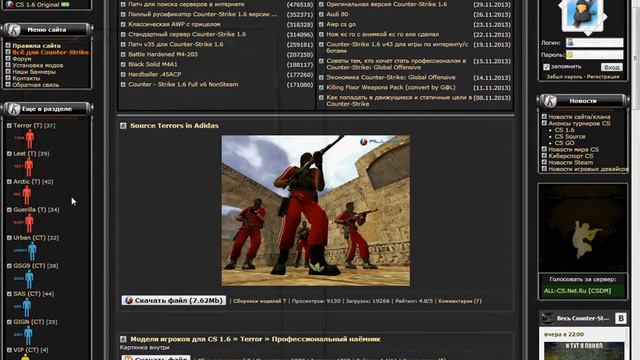Click the VK 'B' icon in the widget
The width and height of the screenshot is (640, 360).
tap(620, 318)
